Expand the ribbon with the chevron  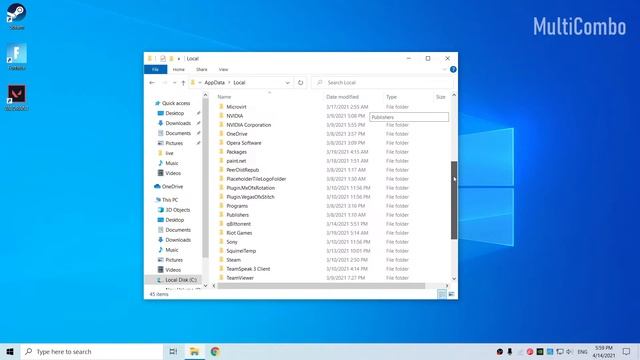click(x=444, y=69)
